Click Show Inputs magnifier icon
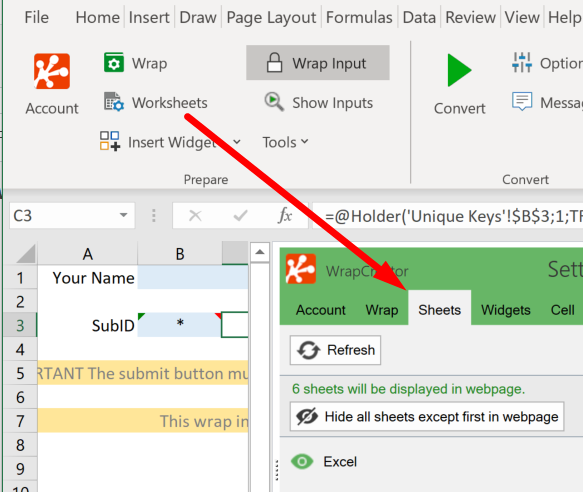The height and width of the screenshot is (492, 583). [x=274, y=102]
